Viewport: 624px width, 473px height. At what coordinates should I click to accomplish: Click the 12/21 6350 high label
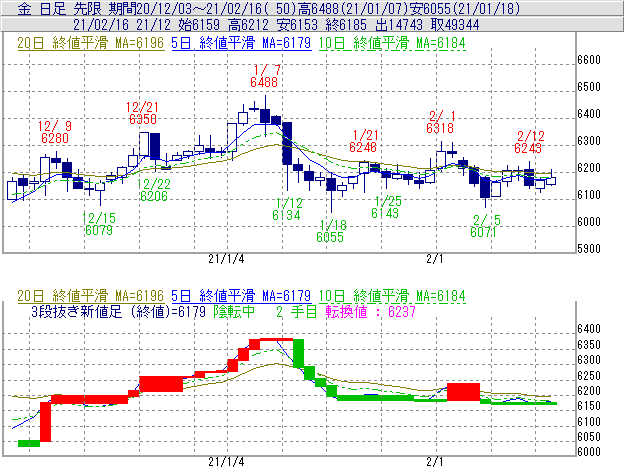[x=142, y=113]
